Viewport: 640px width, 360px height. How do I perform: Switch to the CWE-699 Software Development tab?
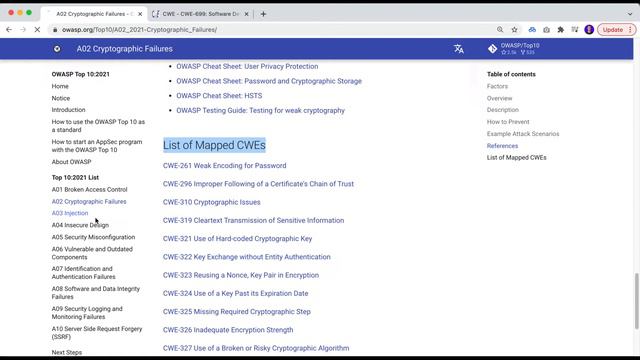200,14
